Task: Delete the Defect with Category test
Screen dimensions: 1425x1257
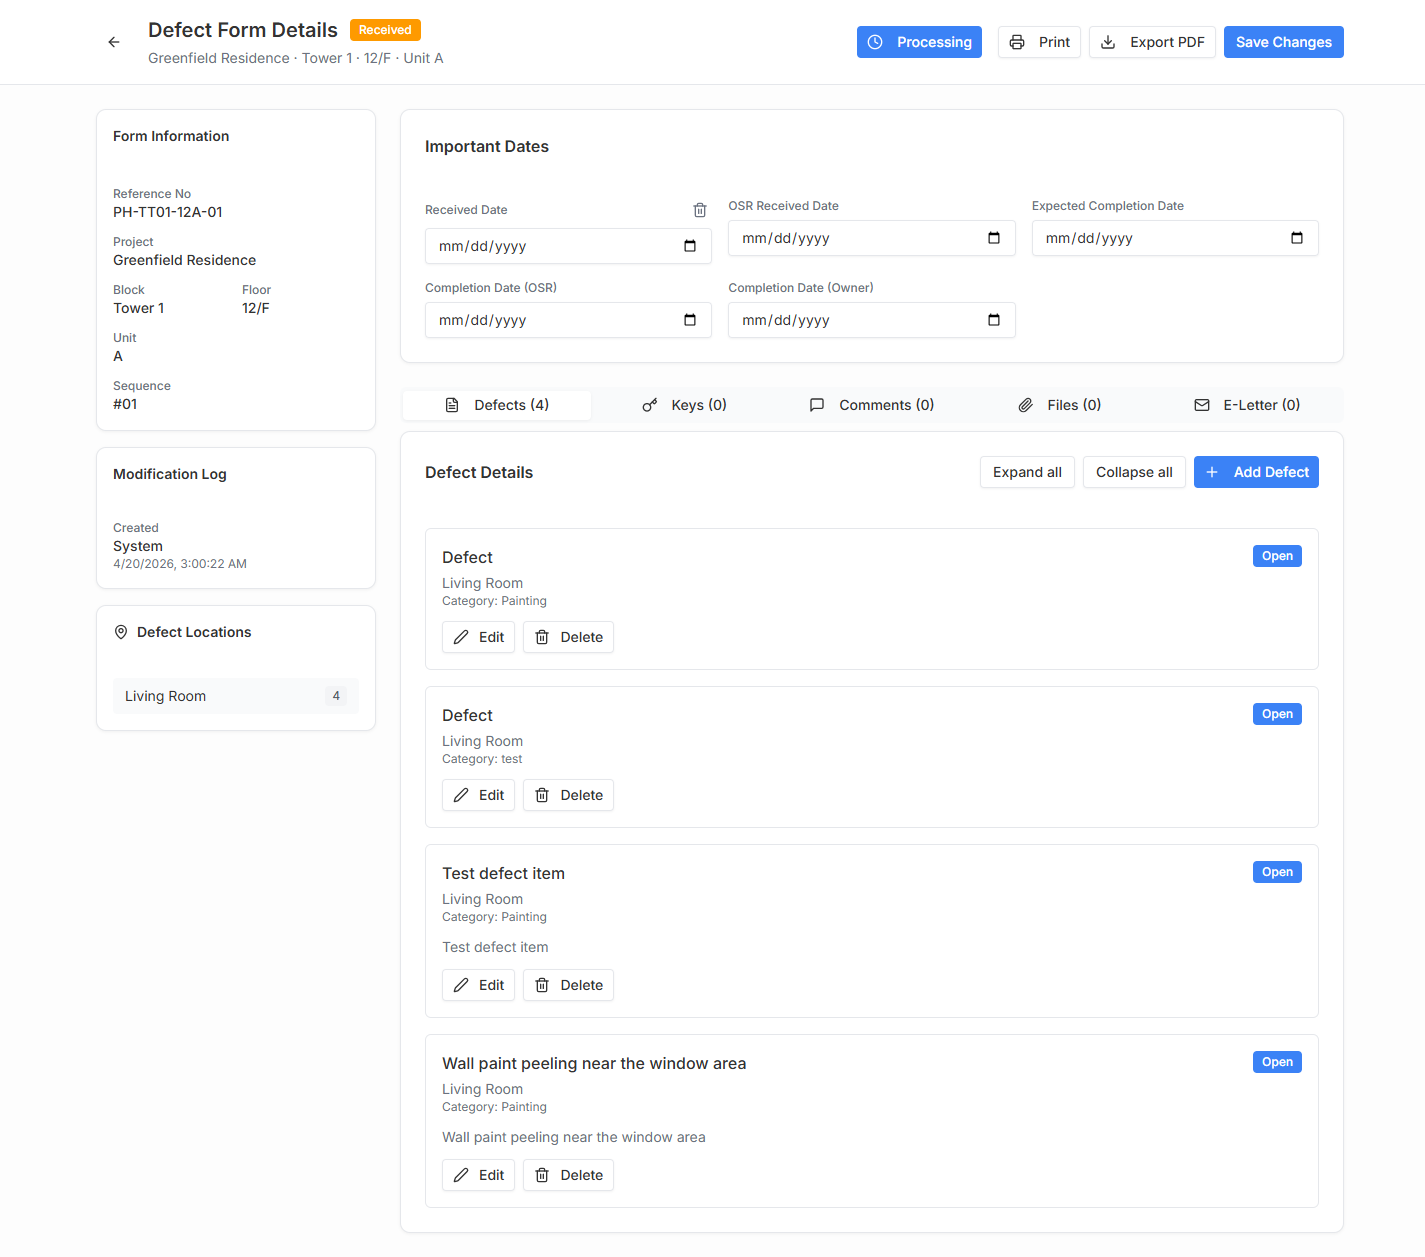Action: click(568, 795)
